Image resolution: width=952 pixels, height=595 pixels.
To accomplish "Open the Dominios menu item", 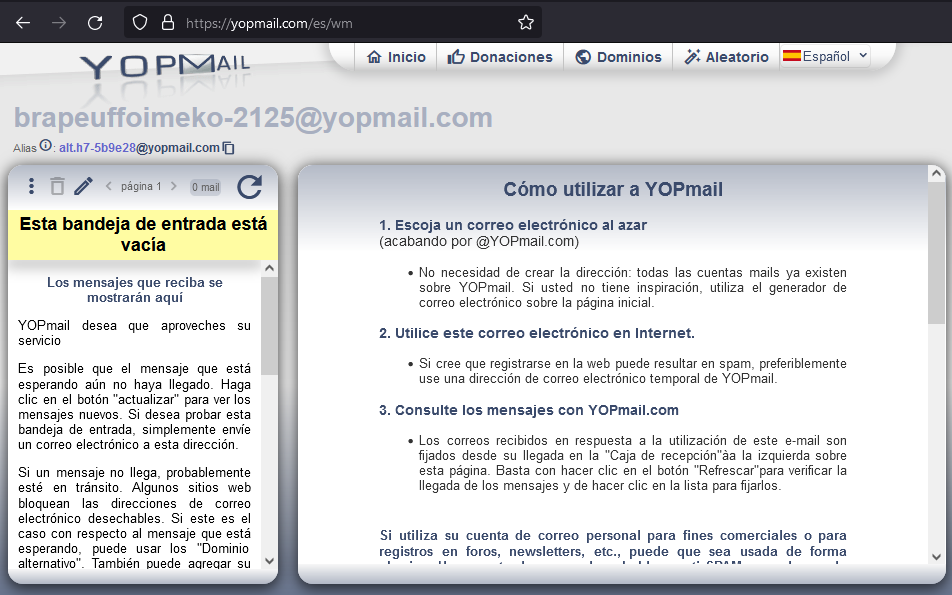I will point(618,57).
